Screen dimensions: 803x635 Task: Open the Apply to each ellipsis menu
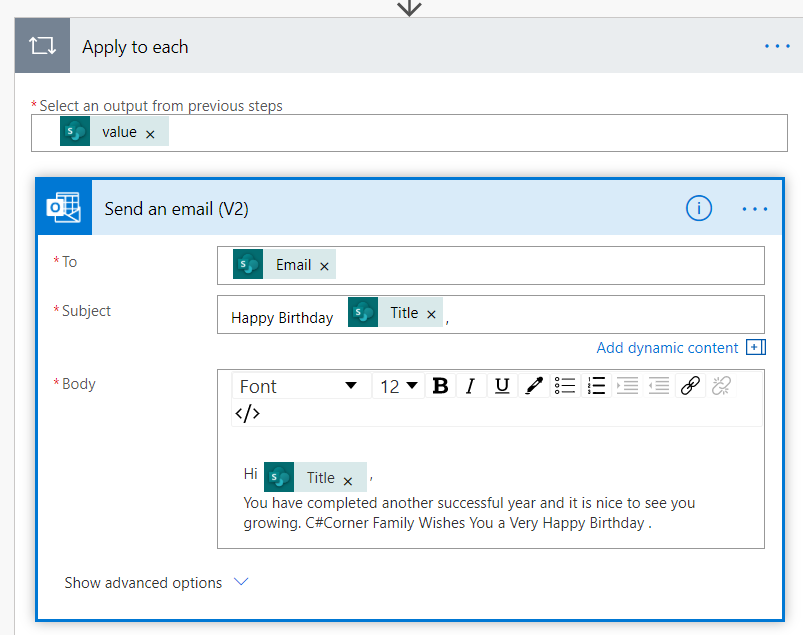click(777, 44)
